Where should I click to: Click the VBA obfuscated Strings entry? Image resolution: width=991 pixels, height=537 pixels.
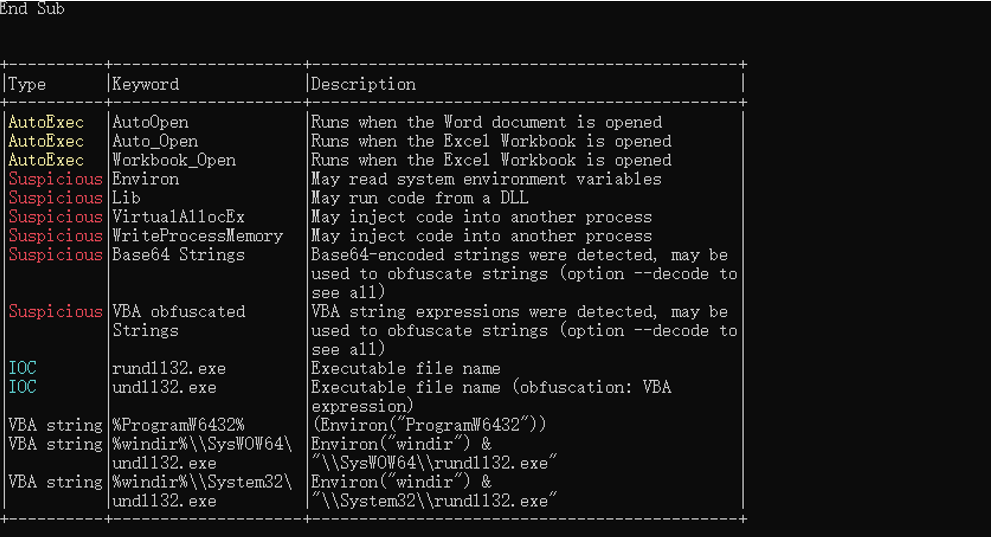coord(179,321)
